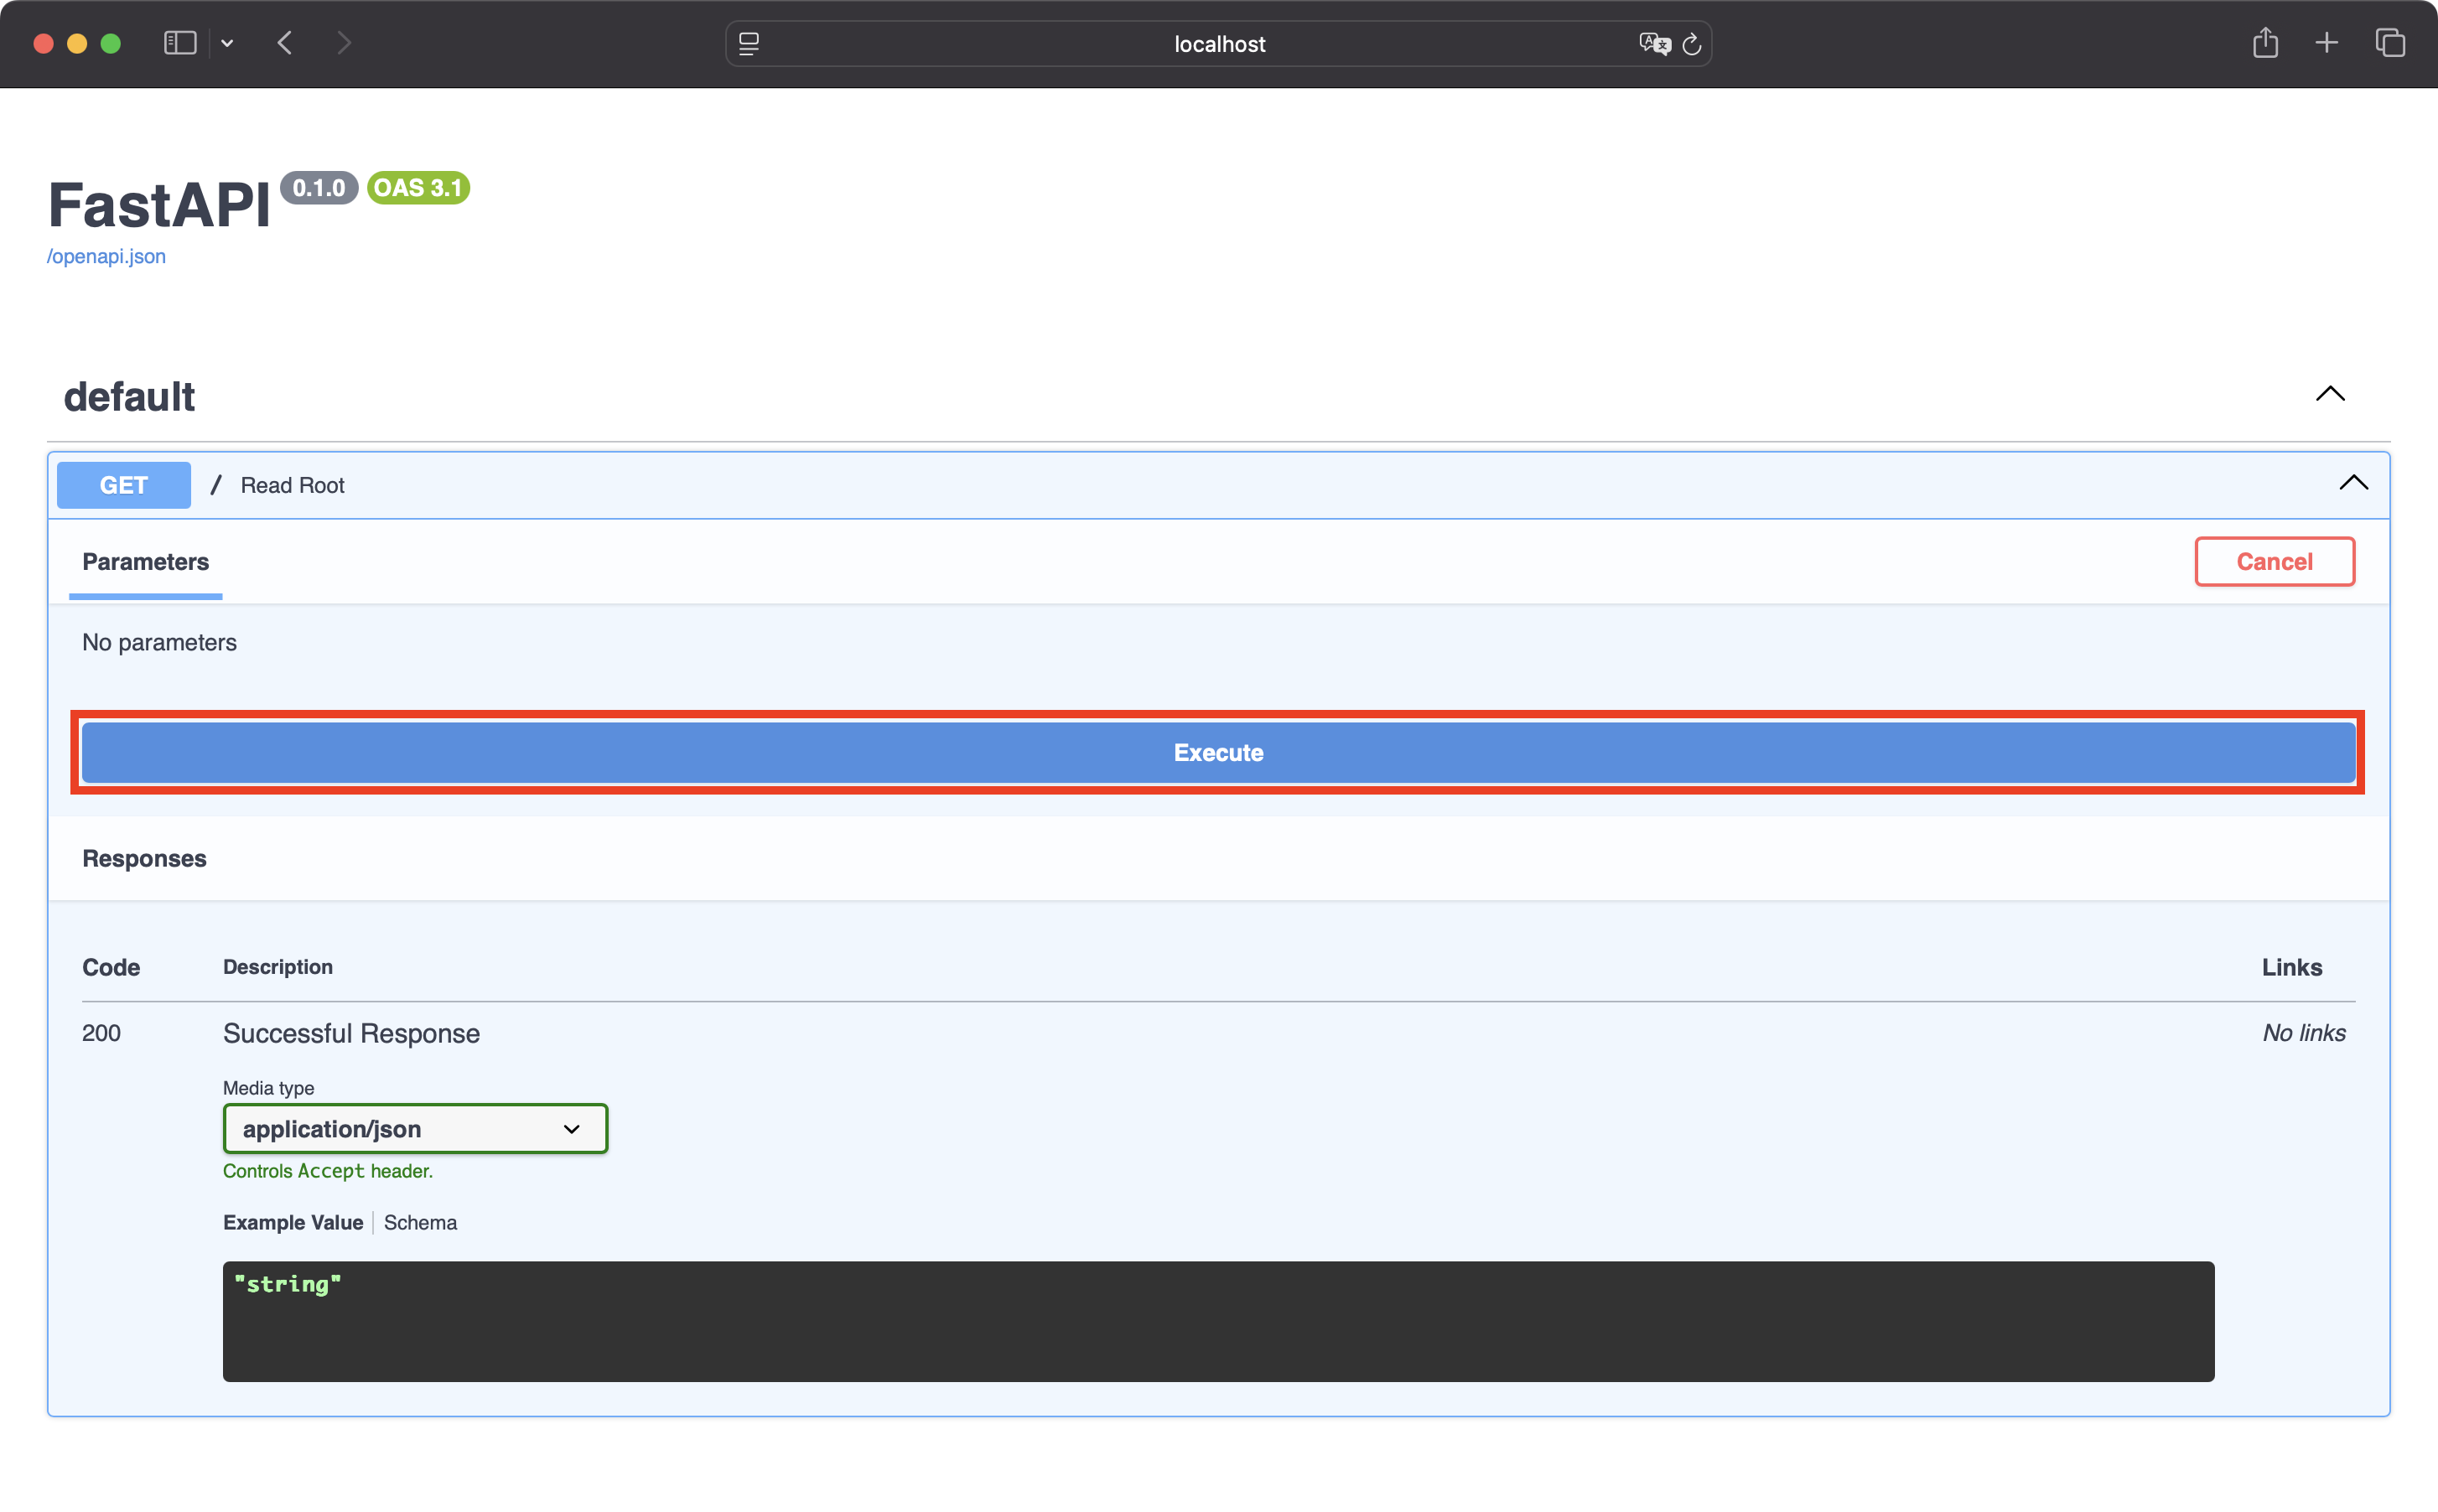Reload the localhost page
The width and height of the screenshot is (2438, 1512).
point(1691,44)
